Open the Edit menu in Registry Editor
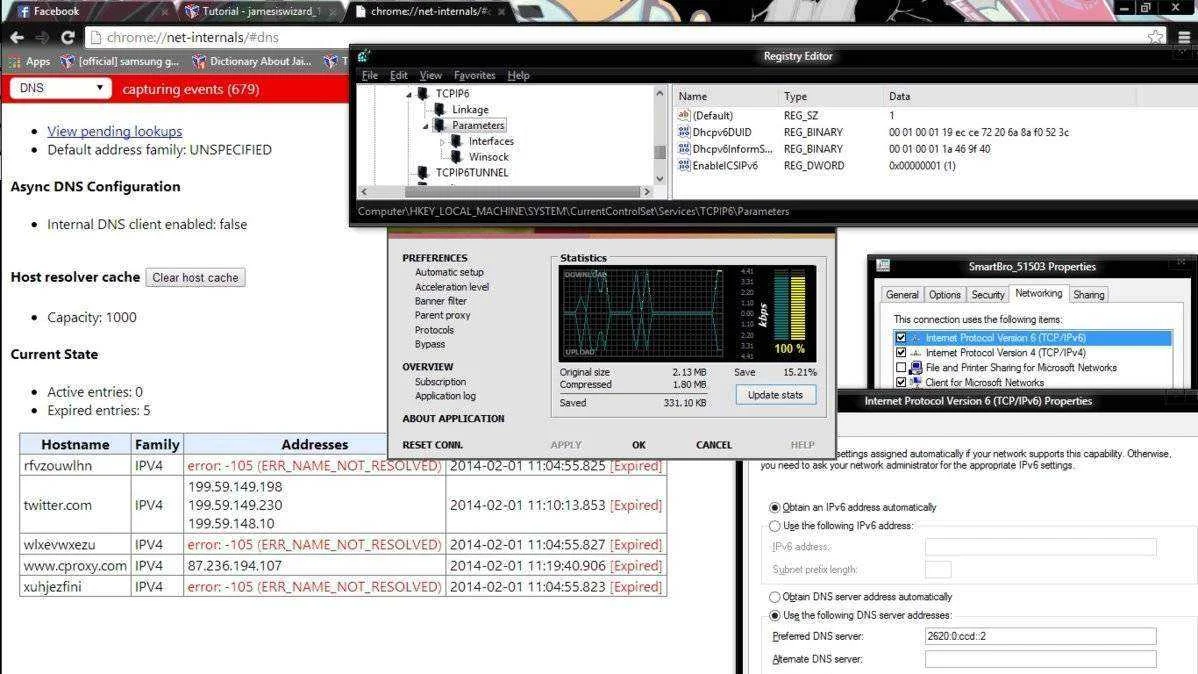 click(399, 75)
